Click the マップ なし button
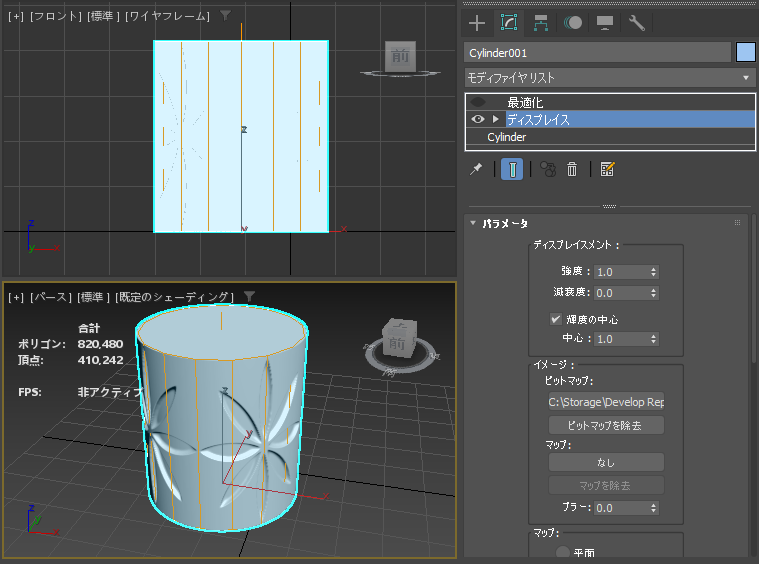The image size is (759, 564). [x=606, y=462]
